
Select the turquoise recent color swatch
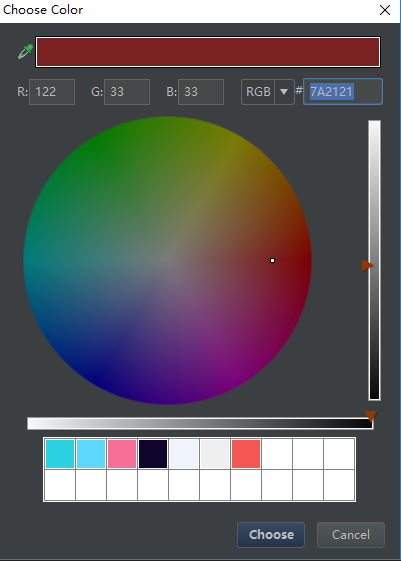tap(60, 454)
